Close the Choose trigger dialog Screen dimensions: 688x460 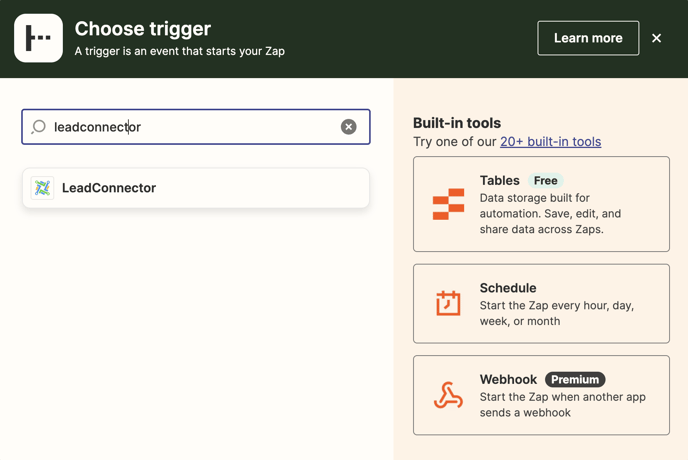[x=656, y=38]
